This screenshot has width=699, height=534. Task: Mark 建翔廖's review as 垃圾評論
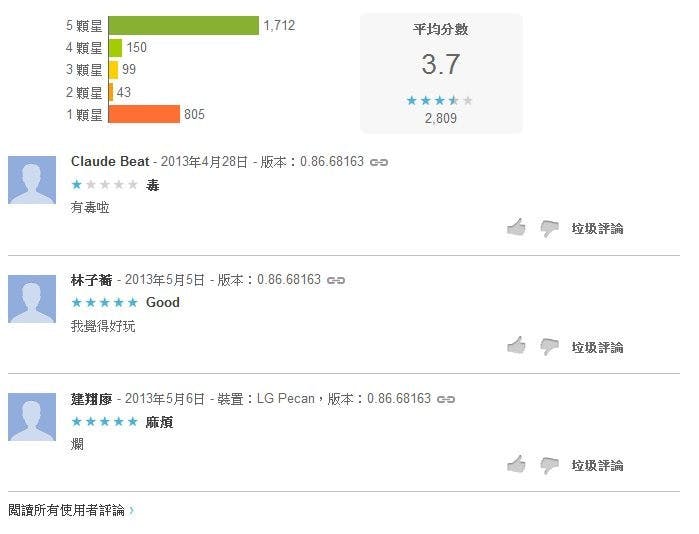[597, 465]
